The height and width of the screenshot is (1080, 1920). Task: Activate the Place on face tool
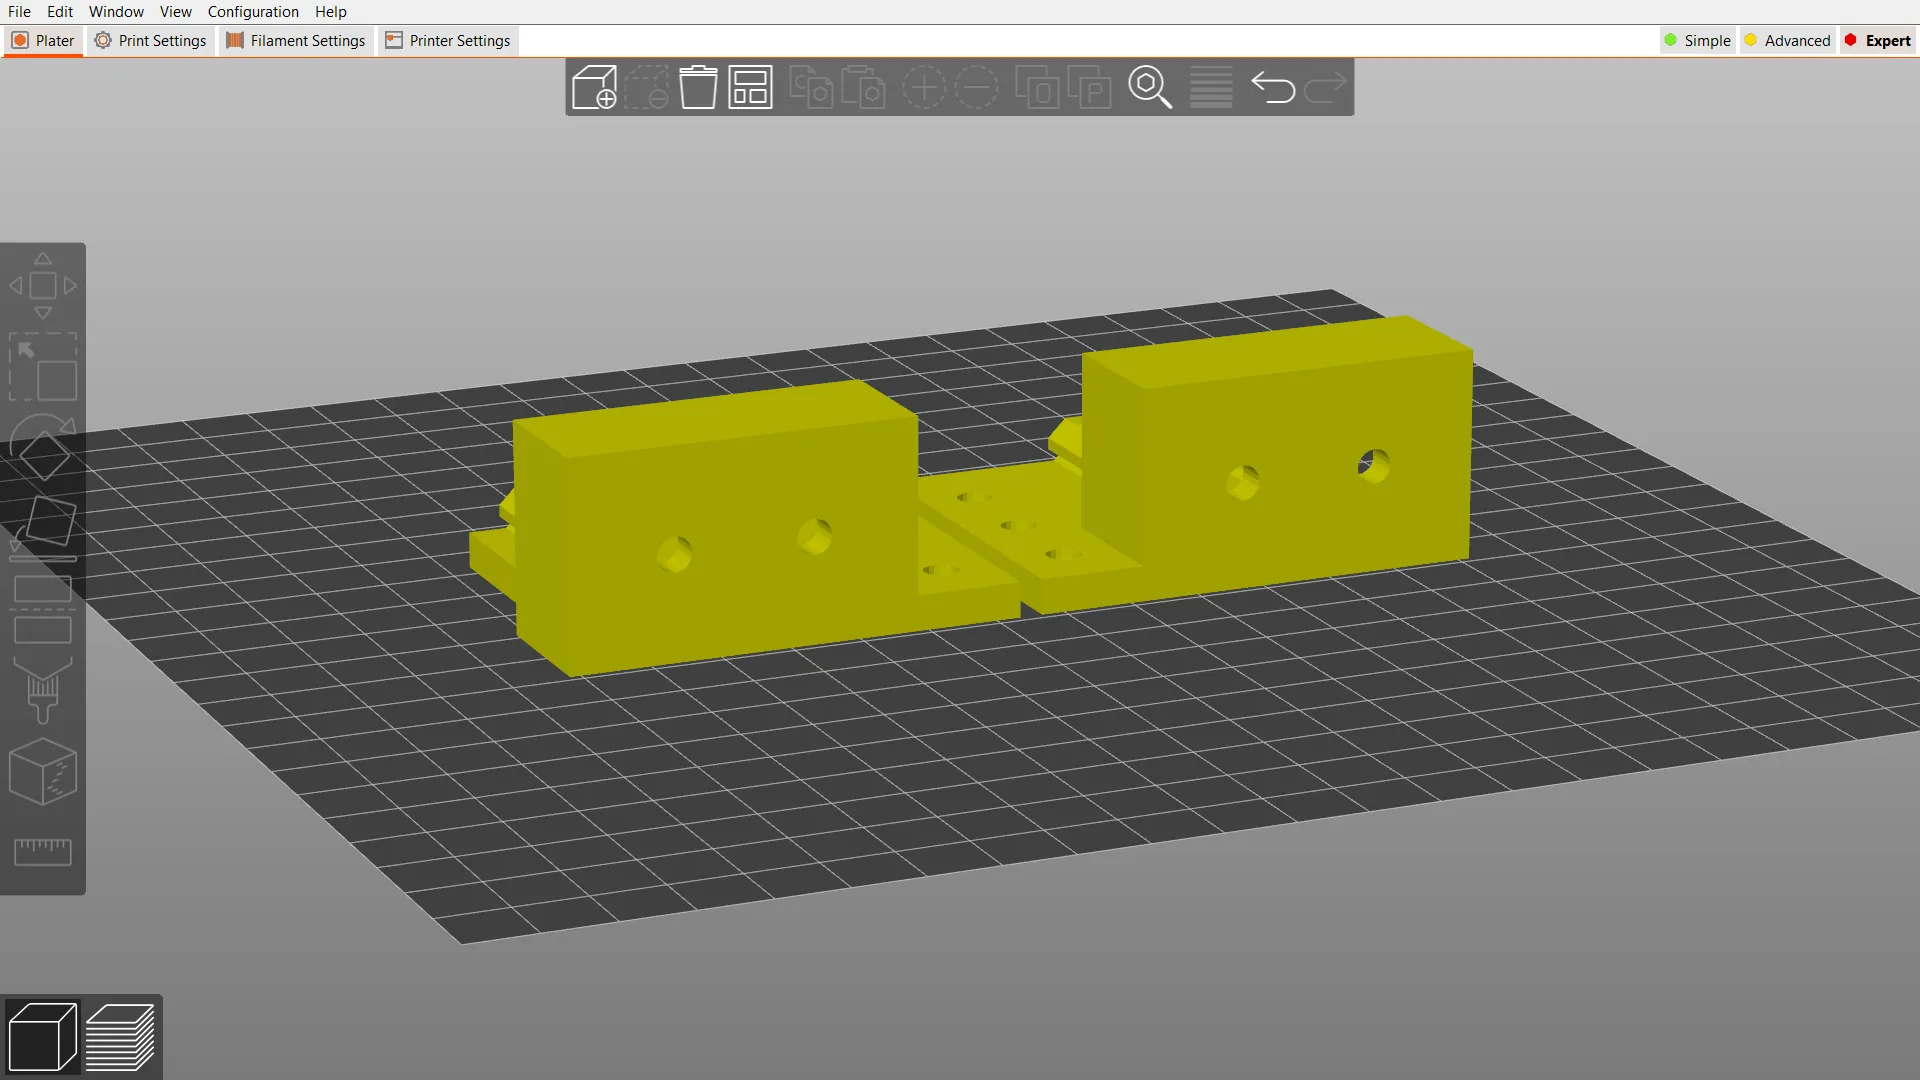coord(43,527)
